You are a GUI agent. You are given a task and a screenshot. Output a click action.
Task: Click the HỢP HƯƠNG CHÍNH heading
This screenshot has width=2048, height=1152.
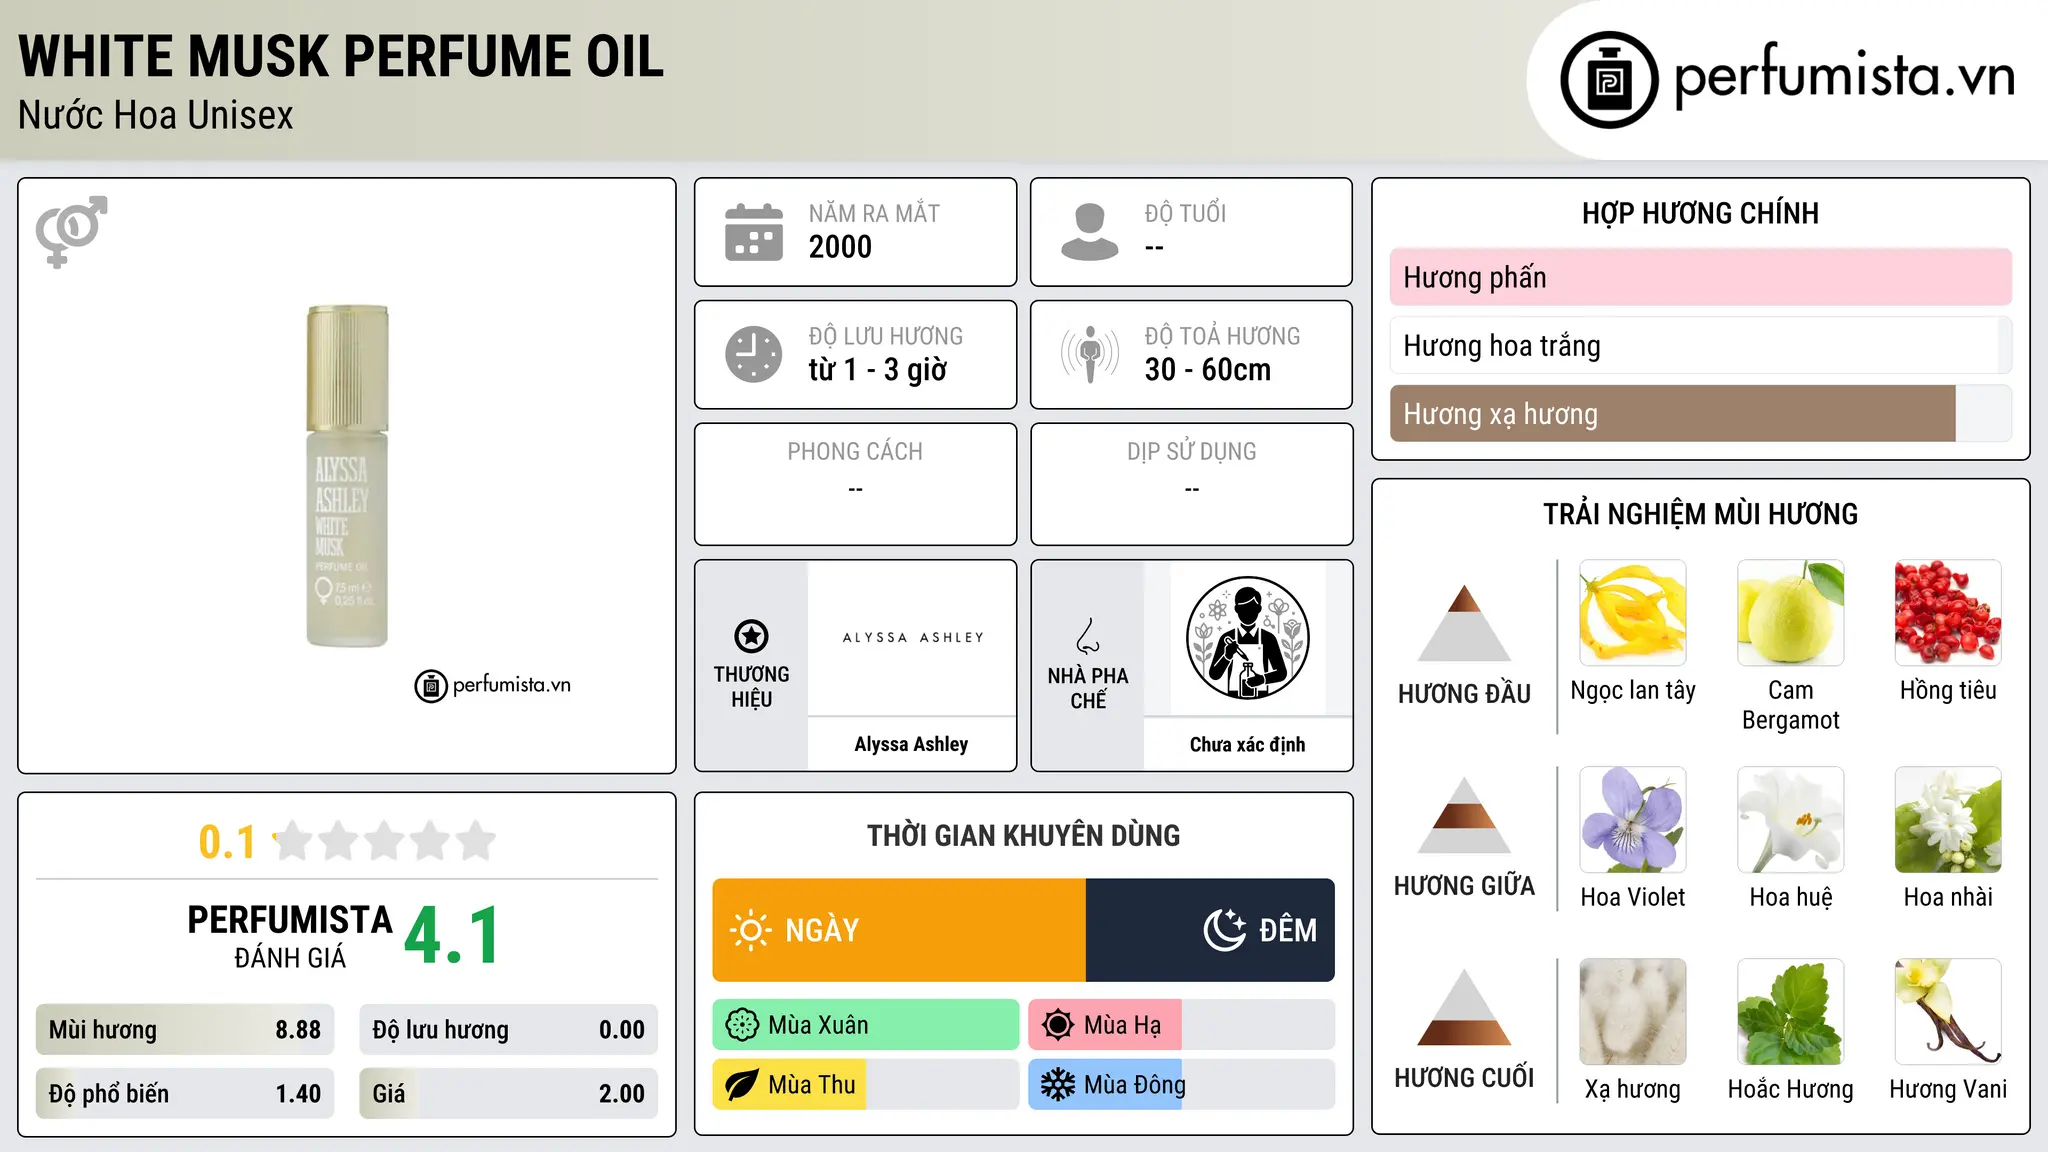(x=1700, y=214)
